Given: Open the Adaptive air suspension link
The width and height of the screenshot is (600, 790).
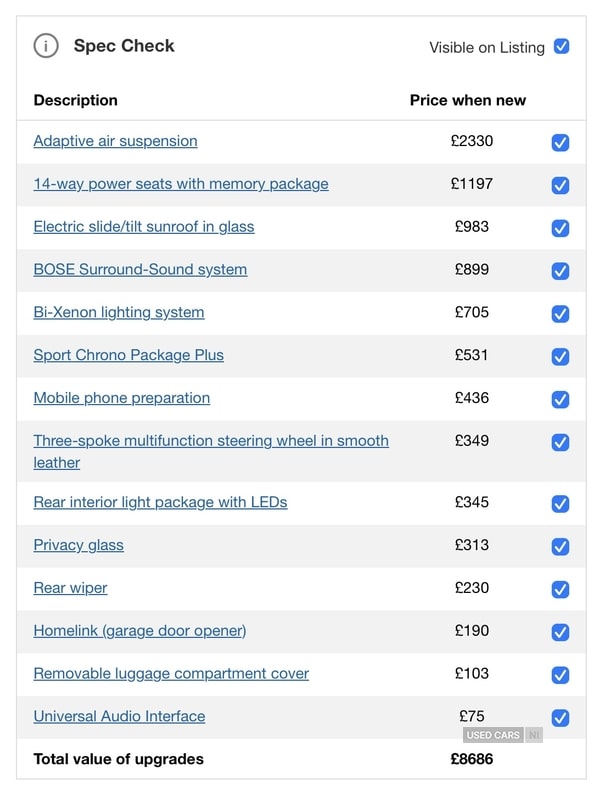Looking at the screenshot, I should point(115,141).
